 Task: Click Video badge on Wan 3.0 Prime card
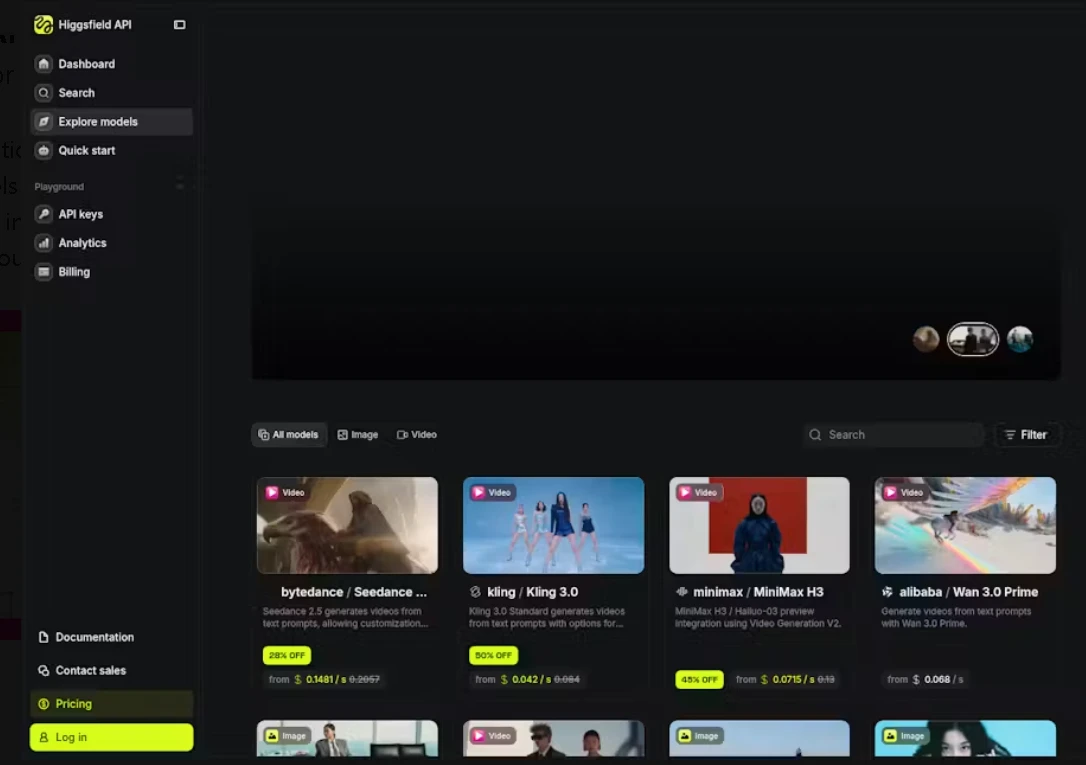(905, 492)
